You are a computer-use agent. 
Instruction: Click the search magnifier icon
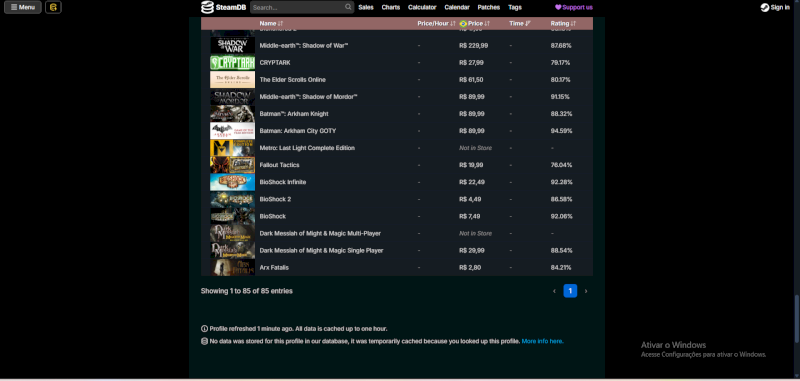tap(348, 7)
